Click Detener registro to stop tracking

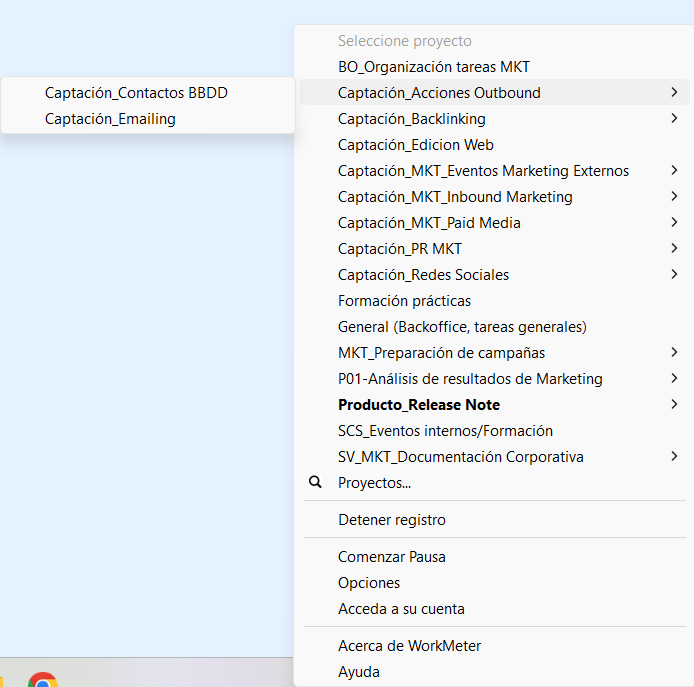tap(392, 520)
